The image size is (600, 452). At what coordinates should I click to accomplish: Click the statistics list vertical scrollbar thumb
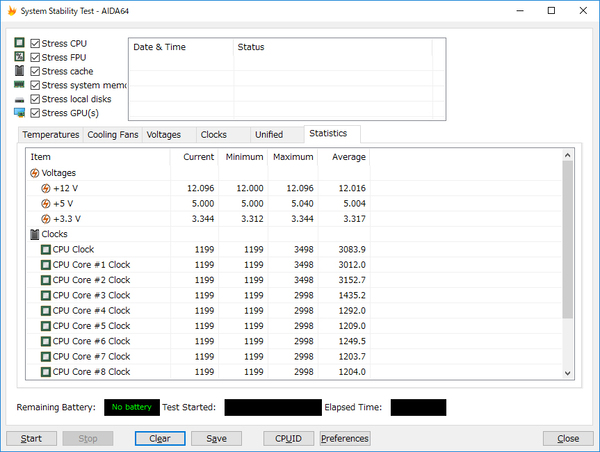click(x=567, y=239)
